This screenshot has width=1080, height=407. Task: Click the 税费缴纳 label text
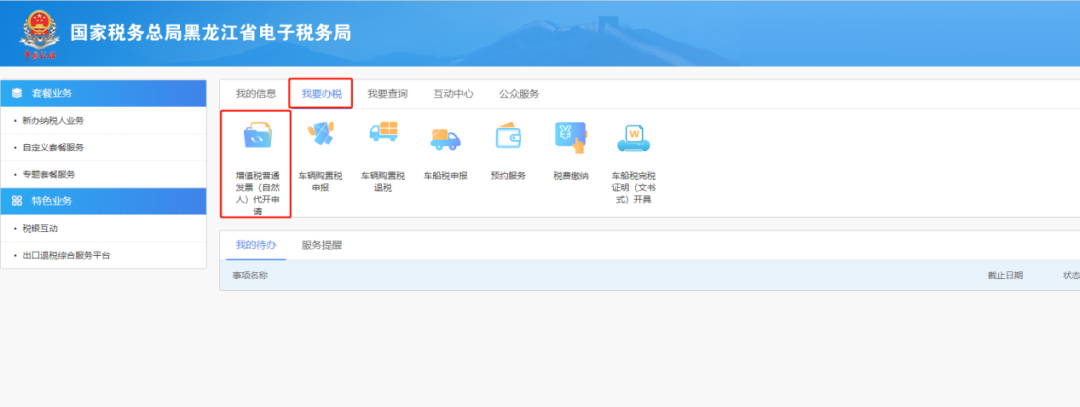click(x=571, y=176)
